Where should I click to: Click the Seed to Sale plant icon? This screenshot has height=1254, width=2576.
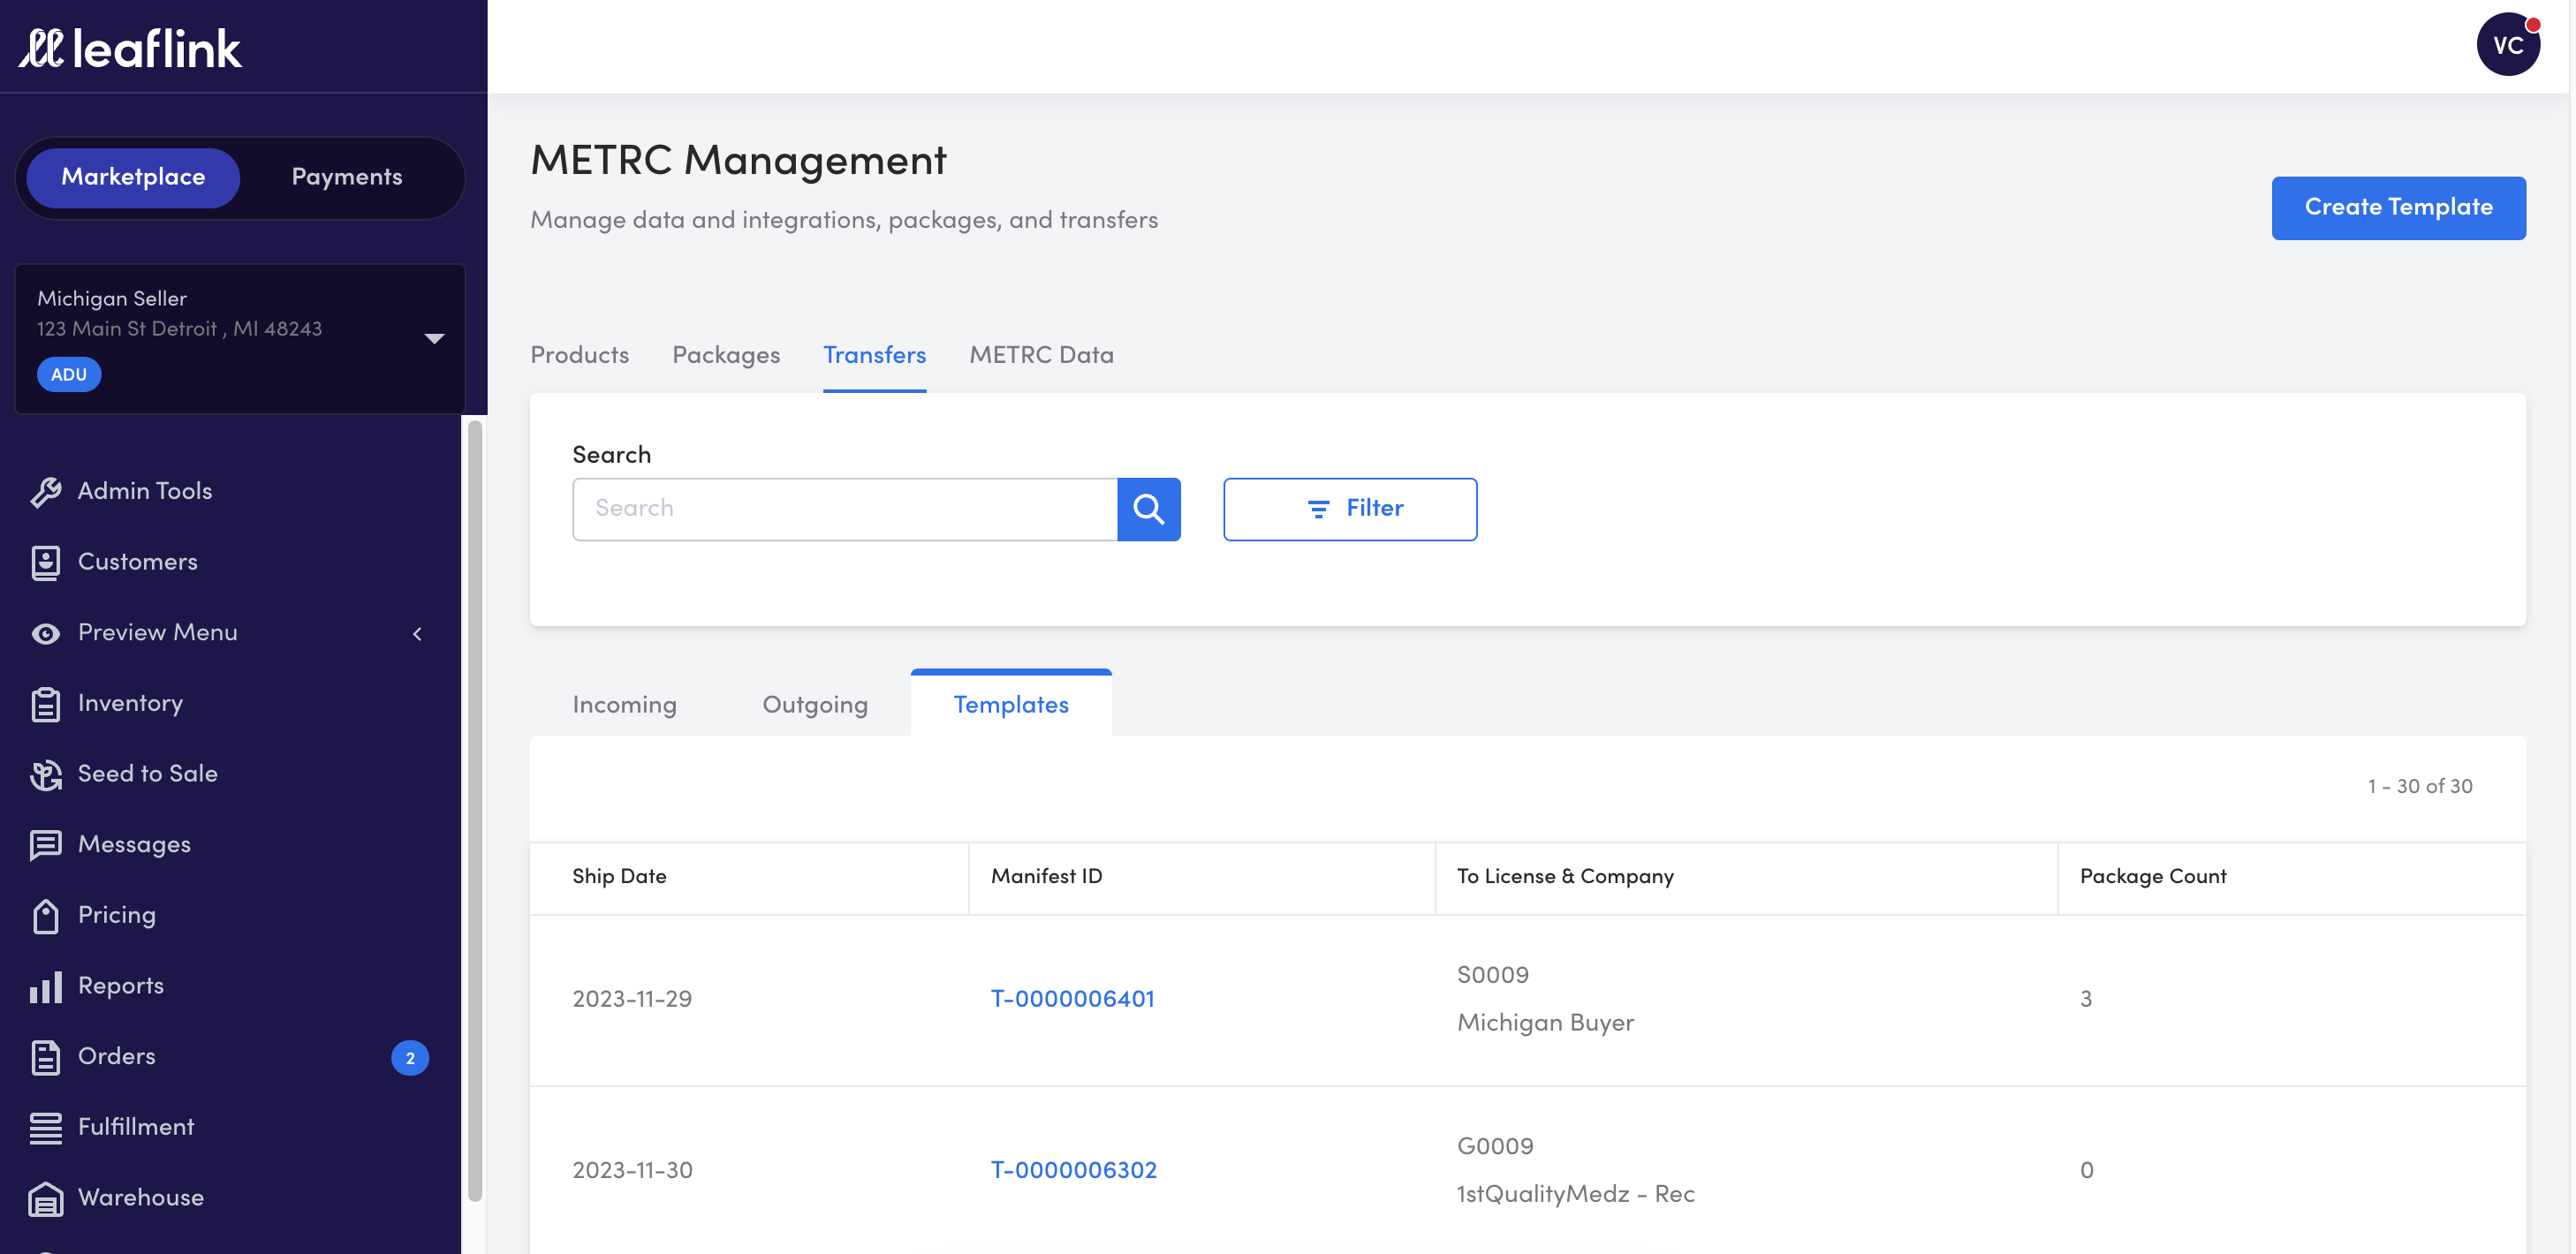pos(45,774)
